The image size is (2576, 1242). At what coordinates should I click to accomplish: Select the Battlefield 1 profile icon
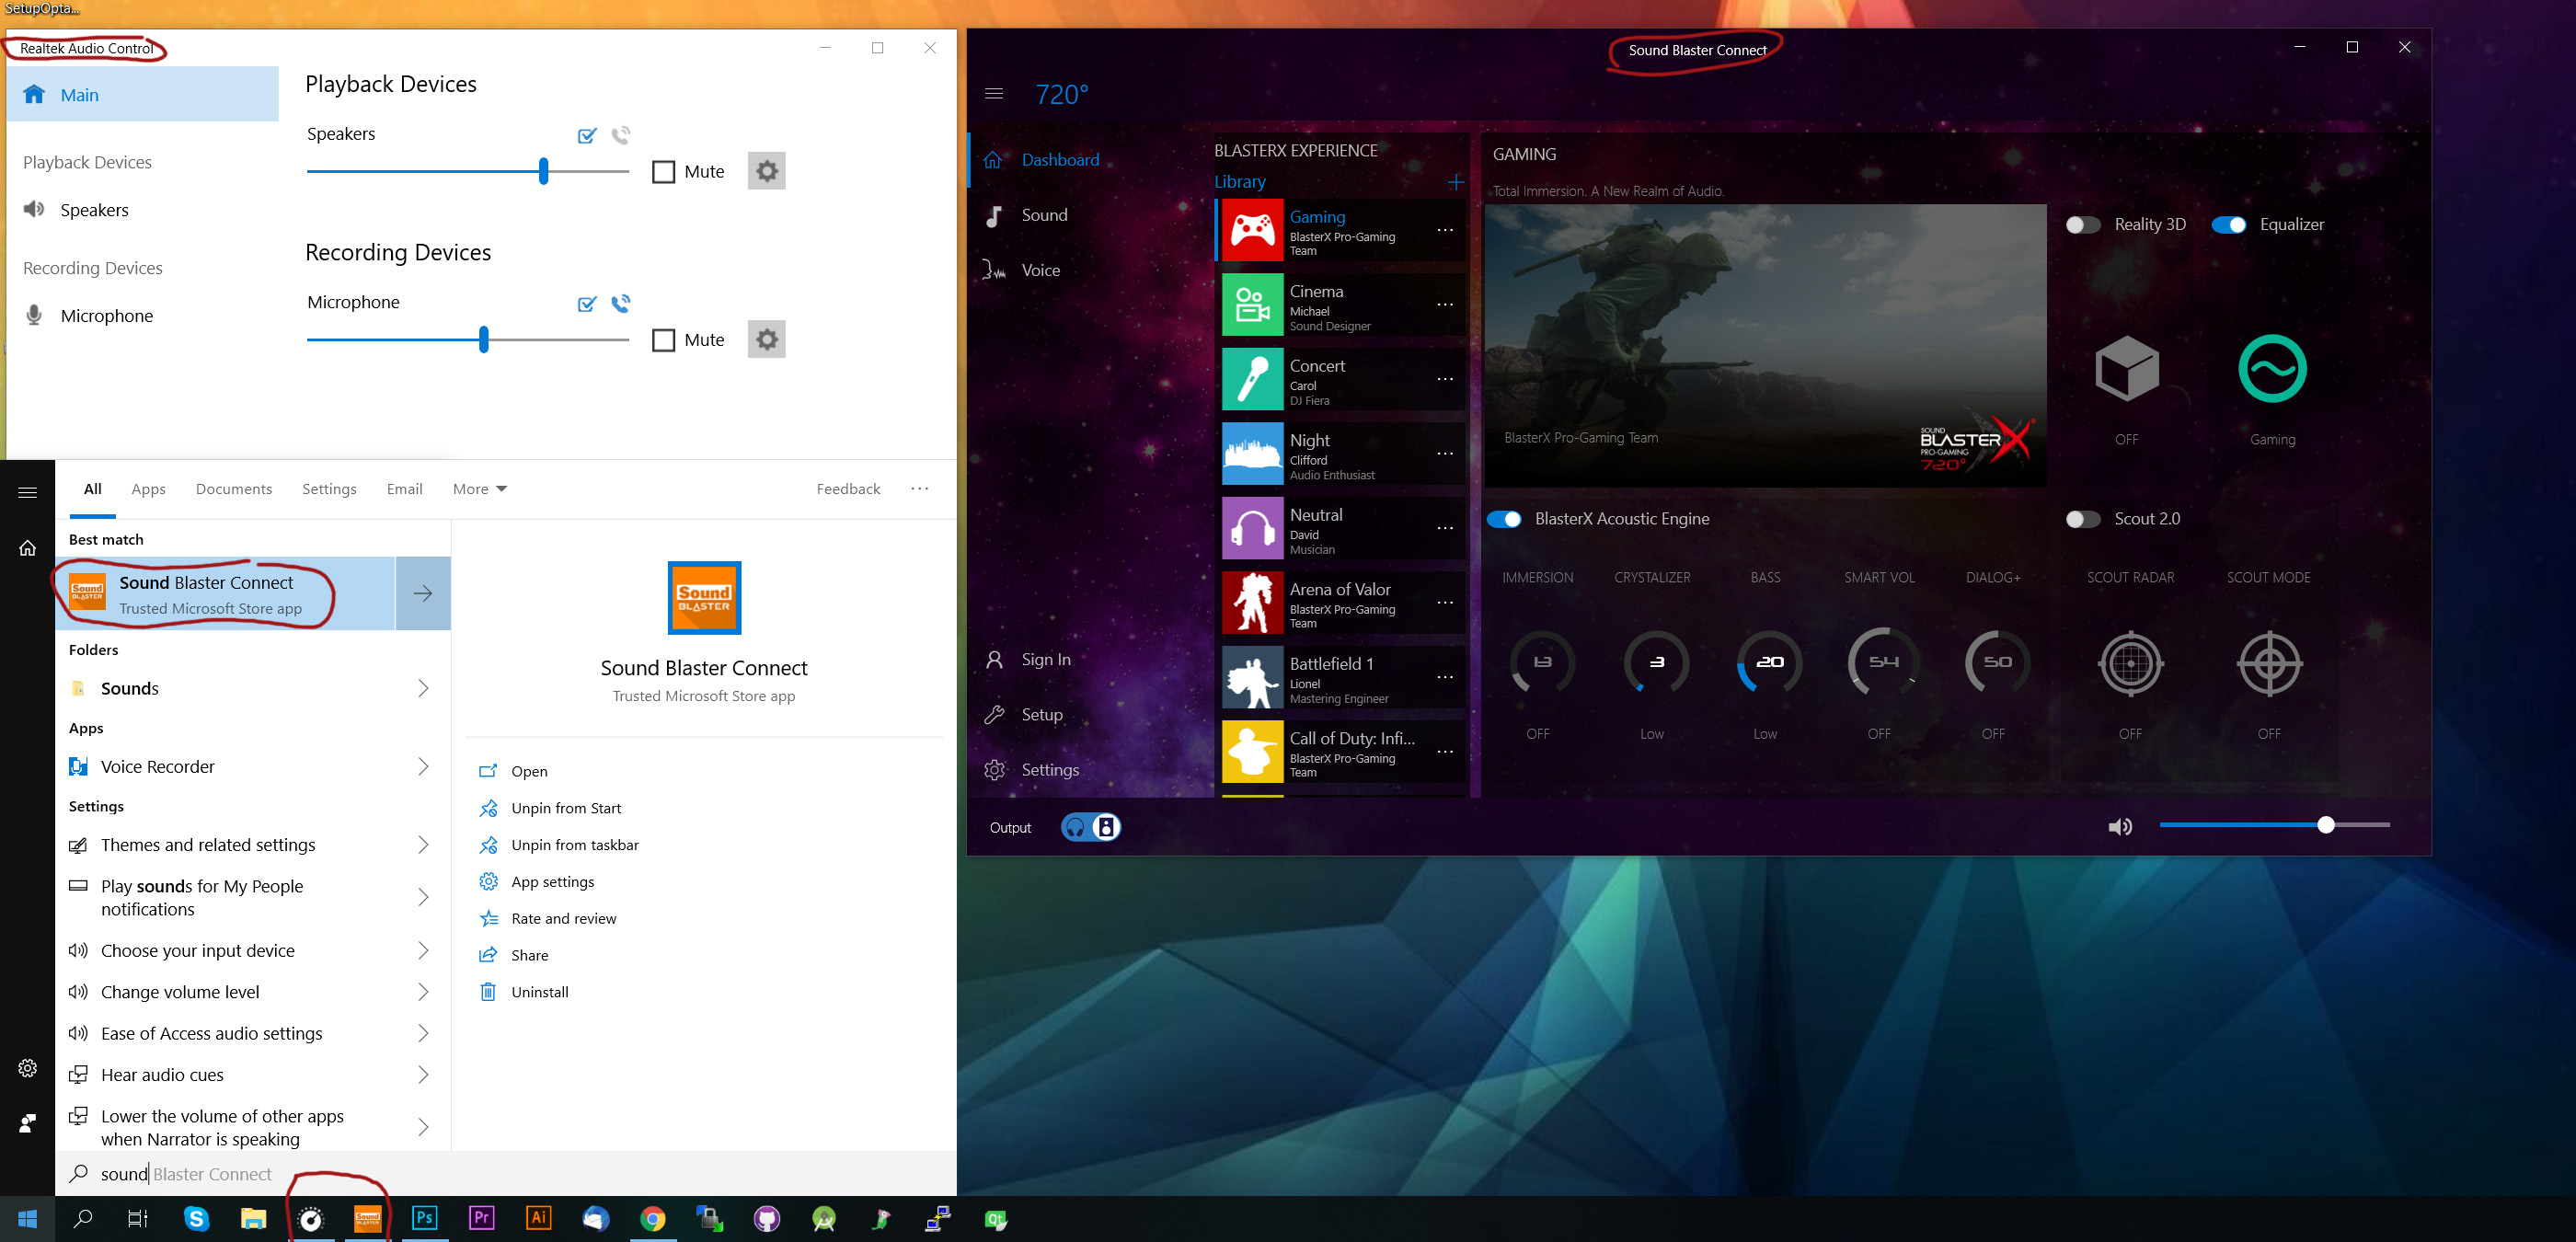(1252, 677)
